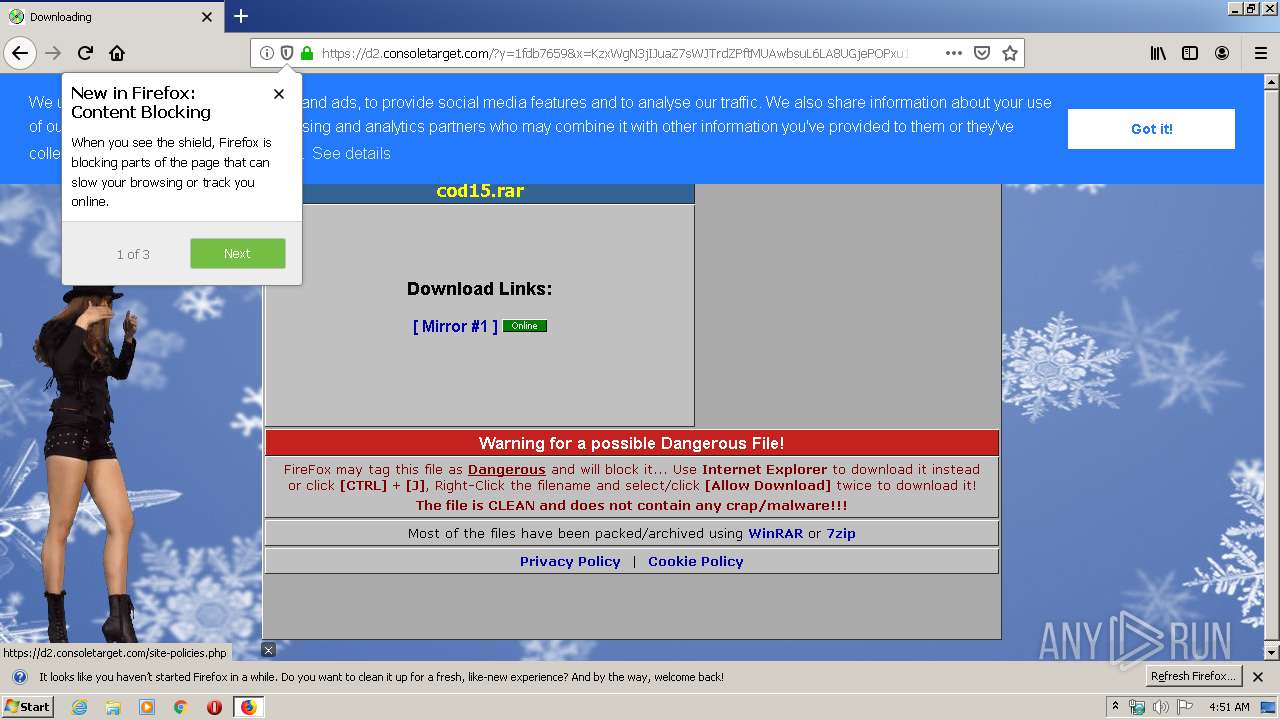The width and height of the screenshot is (1280, 720).
Task: Show hidden system tray icons
Action: pyautogui.click(x=1115, y=706)
